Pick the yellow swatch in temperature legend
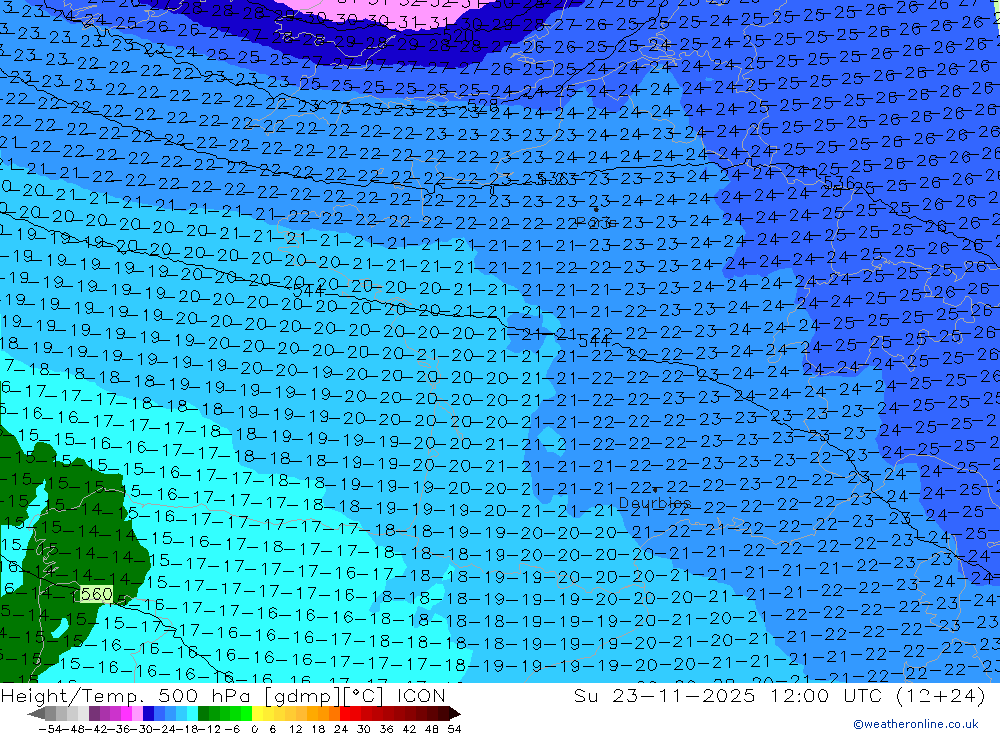 coord(258,713)
